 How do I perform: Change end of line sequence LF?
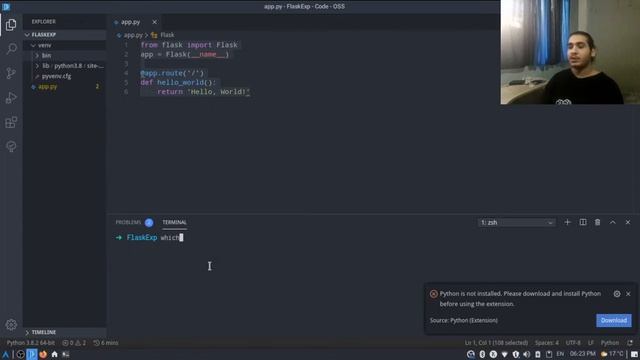tap(591, 343)
